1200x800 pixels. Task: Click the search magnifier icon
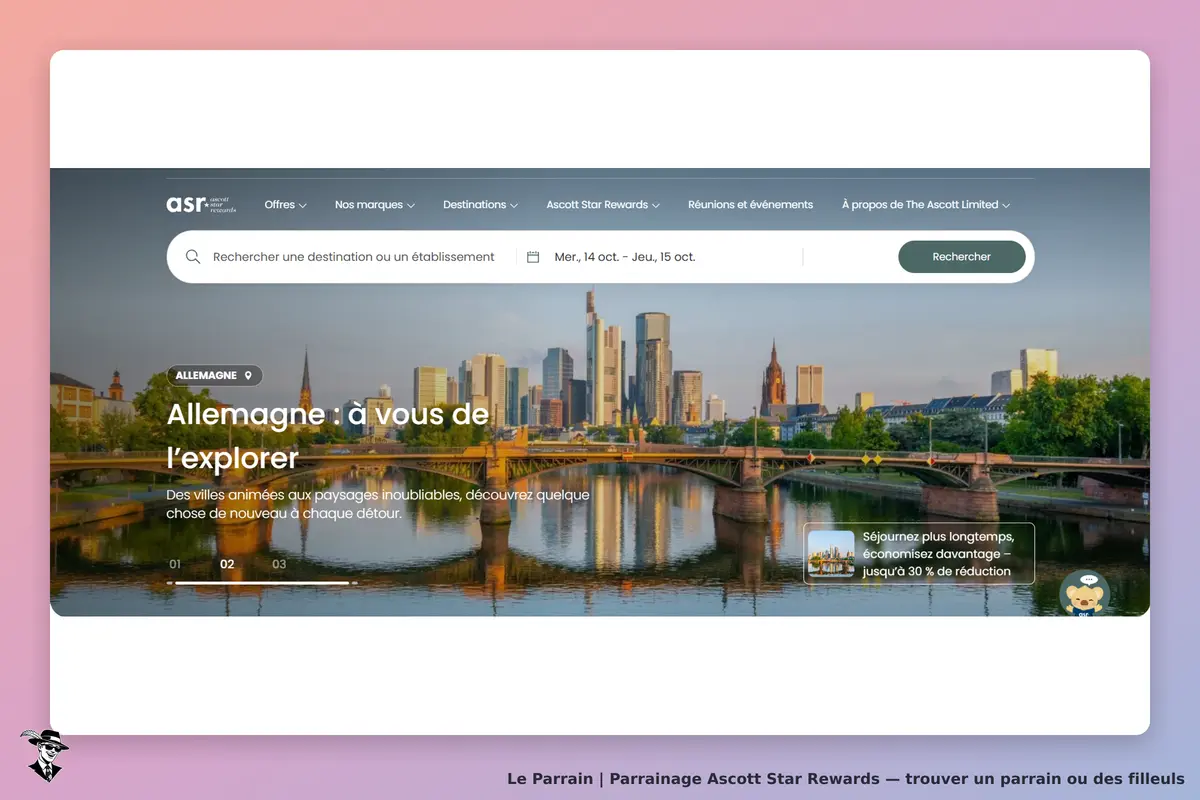pos(193,257)
